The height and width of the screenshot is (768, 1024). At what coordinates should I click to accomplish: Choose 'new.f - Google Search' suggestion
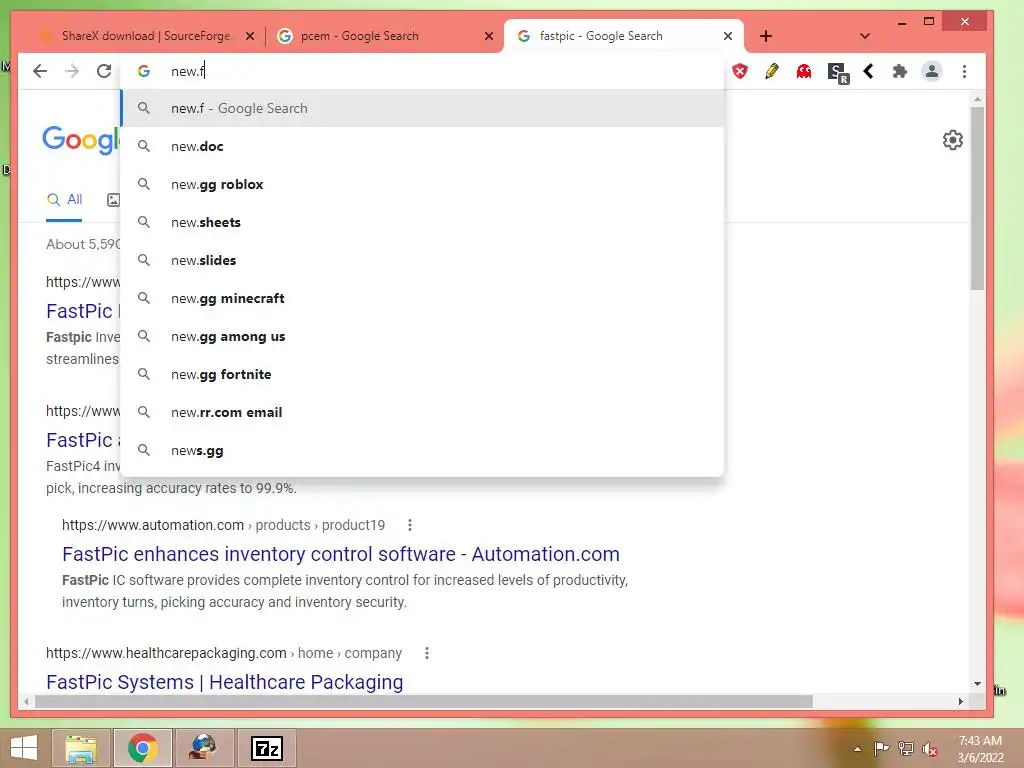point(423,108)
